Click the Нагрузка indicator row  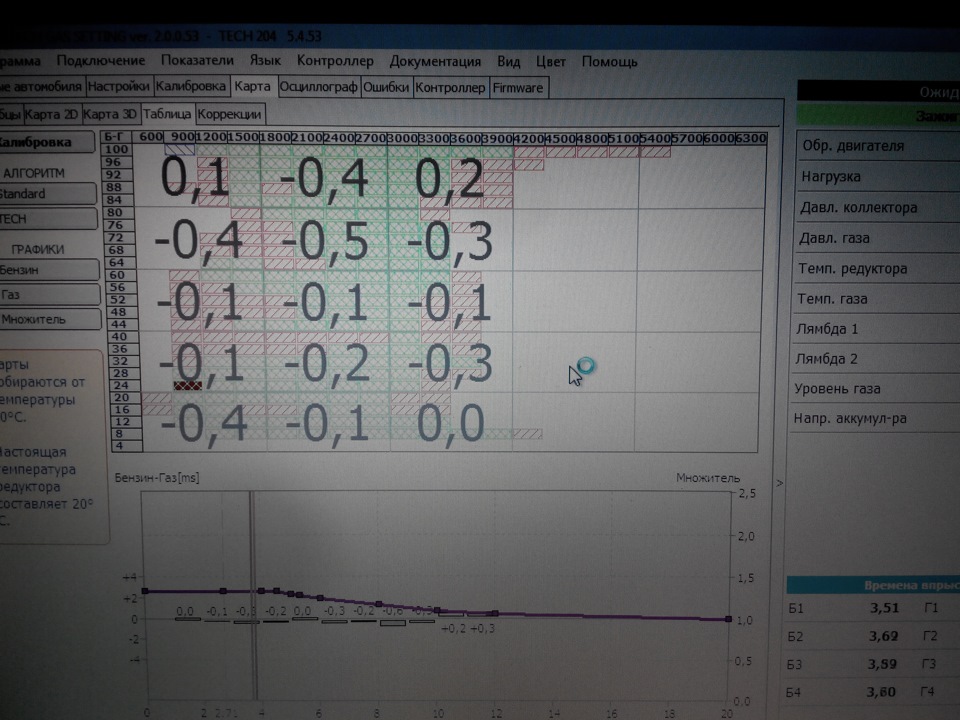click(877, 176)
